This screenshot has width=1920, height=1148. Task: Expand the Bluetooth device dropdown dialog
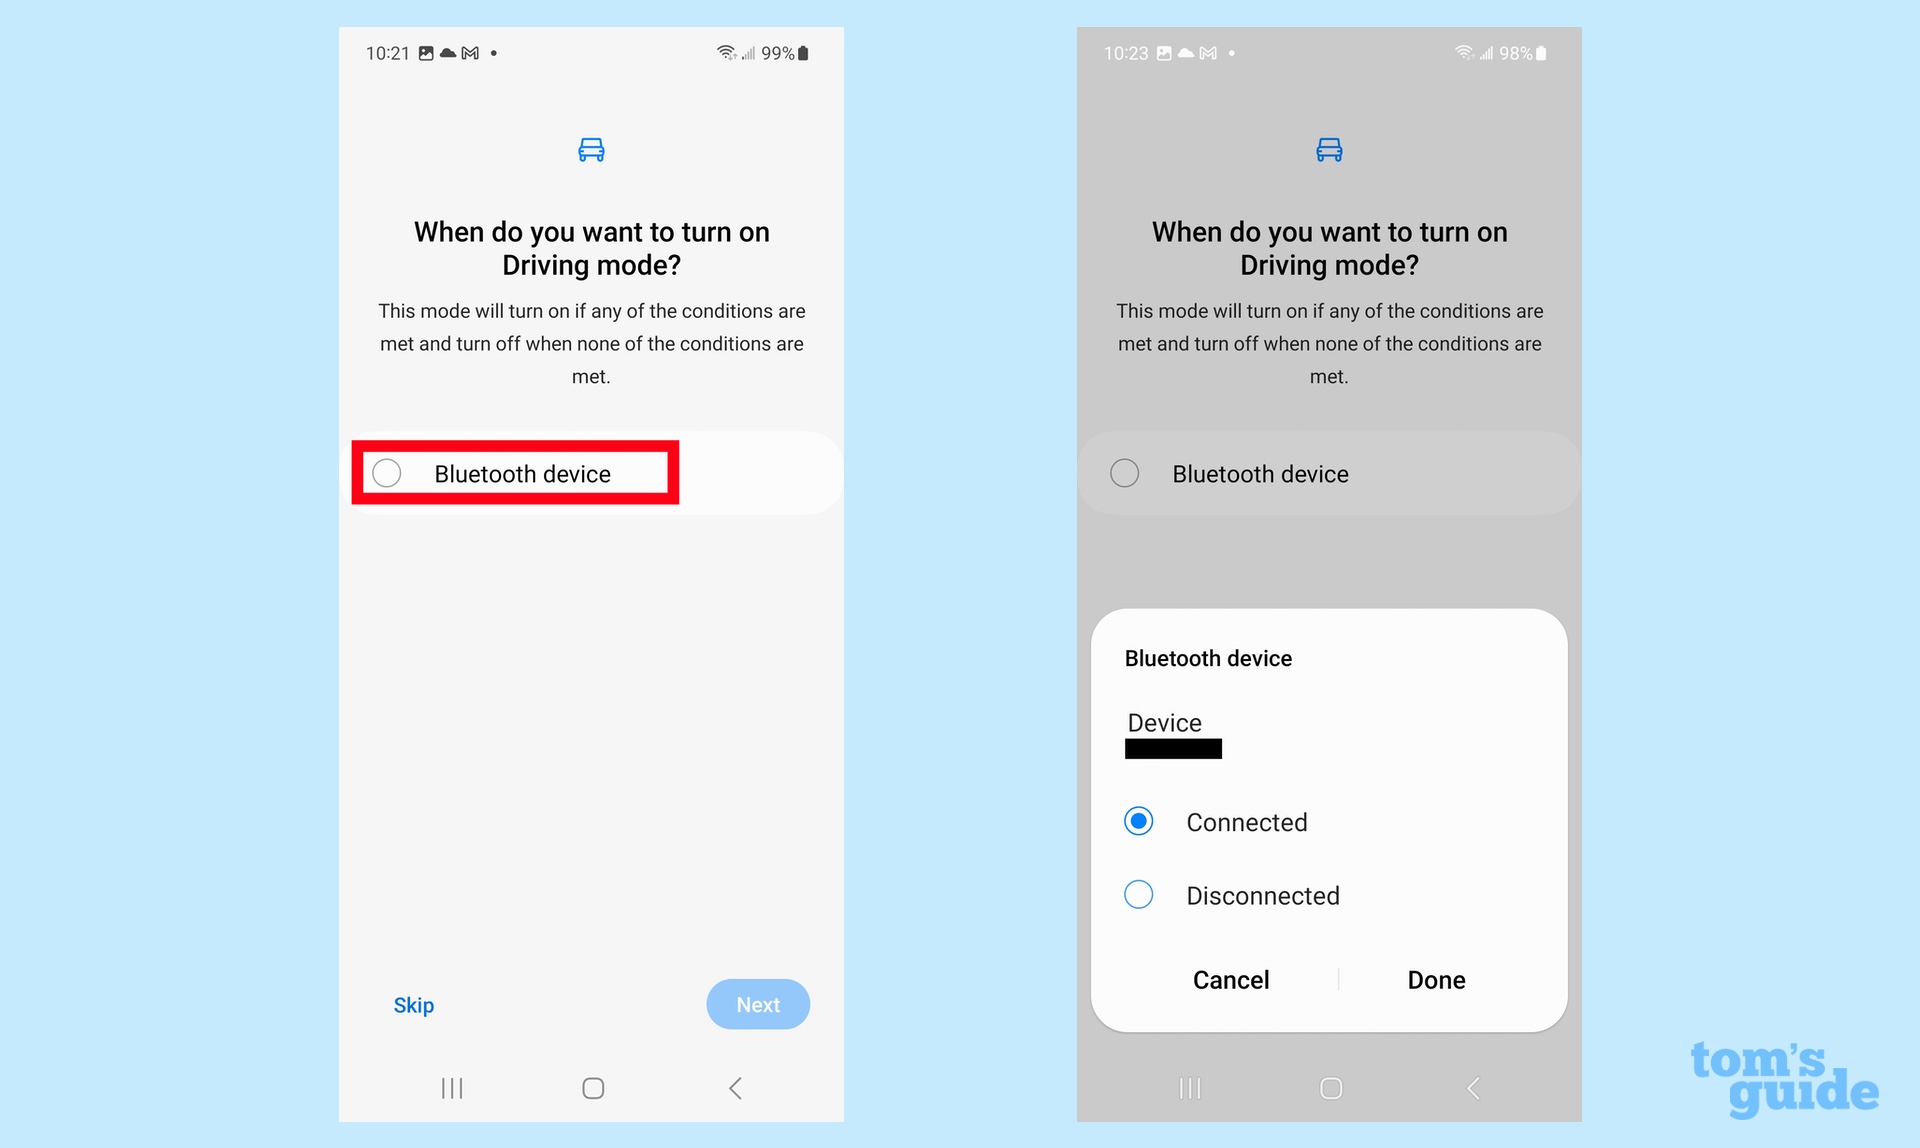click(519, 473)
